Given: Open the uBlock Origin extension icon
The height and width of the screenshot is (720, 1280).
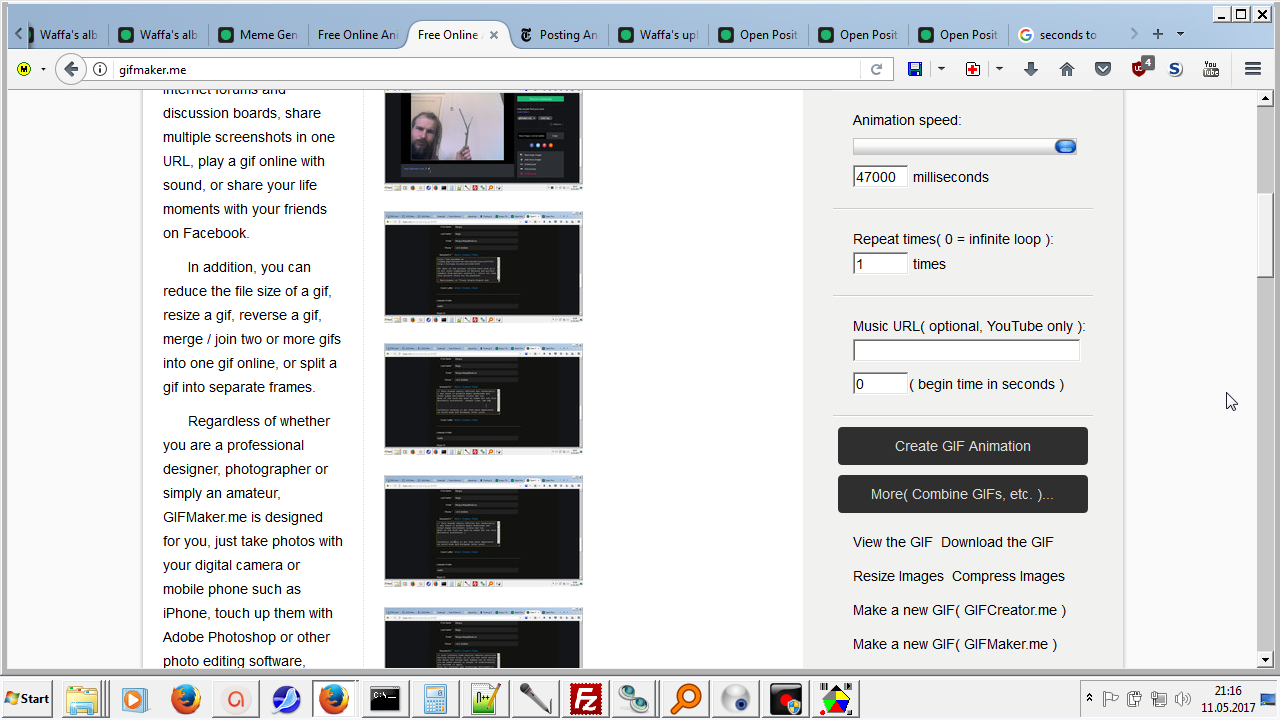Looking at the screenshot, I should click(x=1141, y=68).
